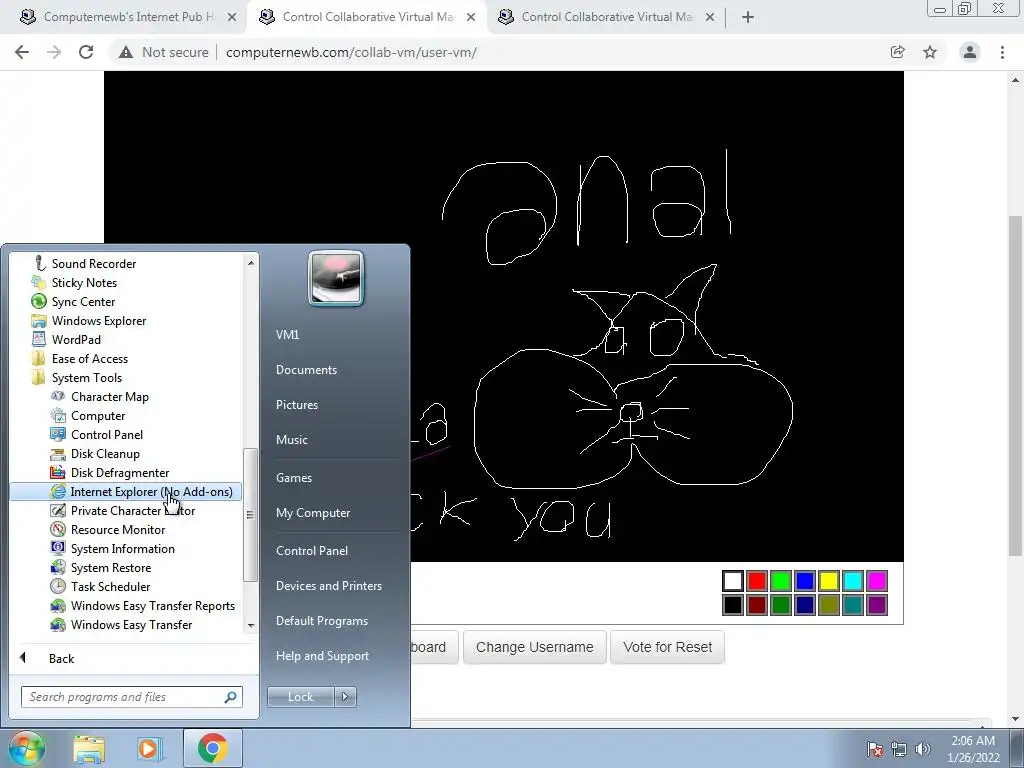The height and width of the screenshot is (768, 1024).
Task: Open Chrome's three-dot menu
Action: point(1002,52)
